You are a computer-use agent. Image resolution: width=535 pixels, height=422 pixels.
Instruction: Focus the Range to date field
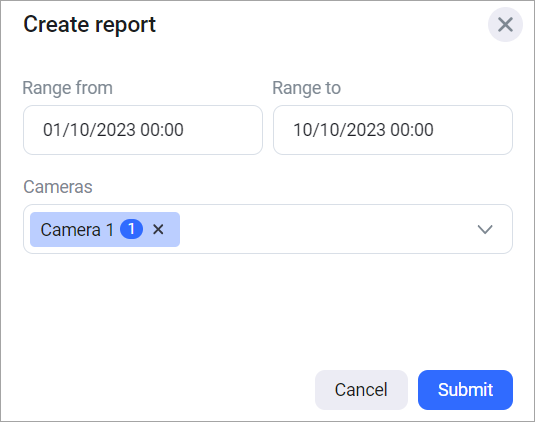(393, 130)
